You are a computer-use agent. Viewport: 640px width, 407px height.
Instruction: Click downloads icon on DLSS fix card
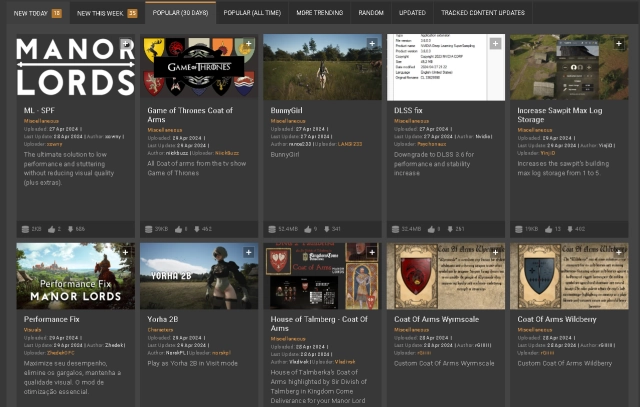tap(450, 229)
